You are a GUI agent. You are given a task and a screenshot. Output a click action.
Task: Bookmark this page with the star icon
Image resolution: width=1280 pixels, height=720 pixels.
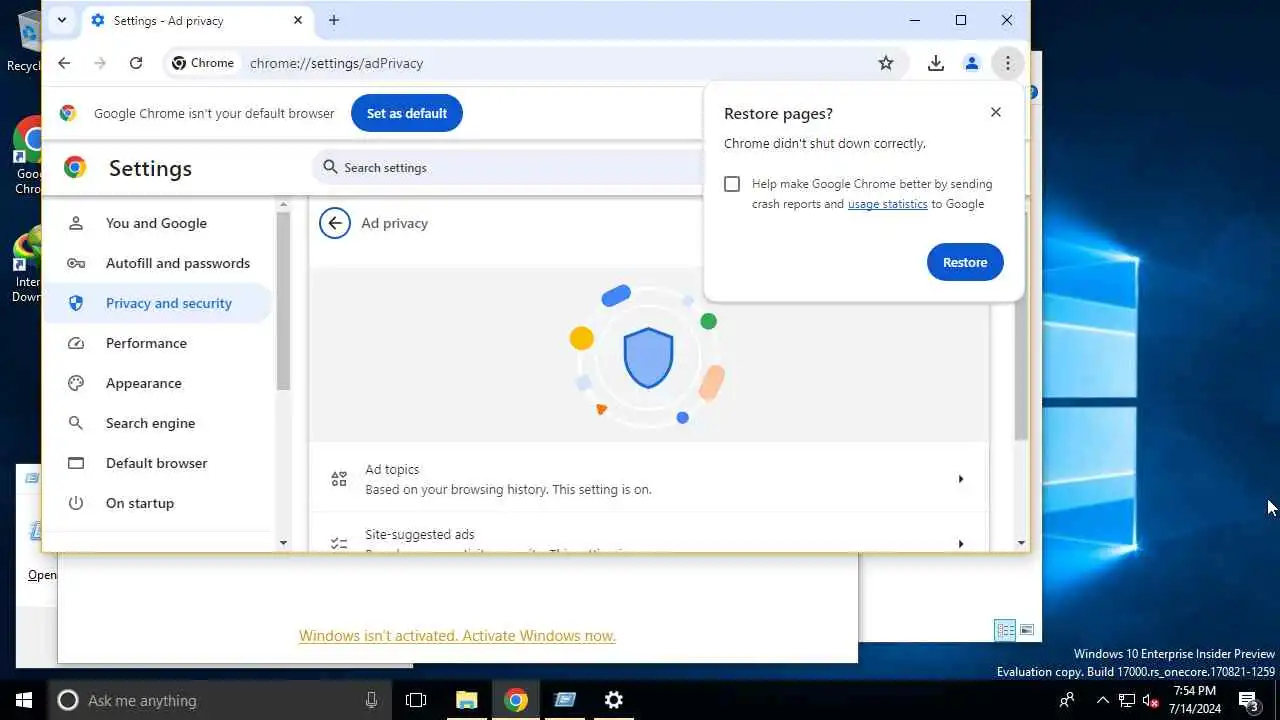coord(886,63)
